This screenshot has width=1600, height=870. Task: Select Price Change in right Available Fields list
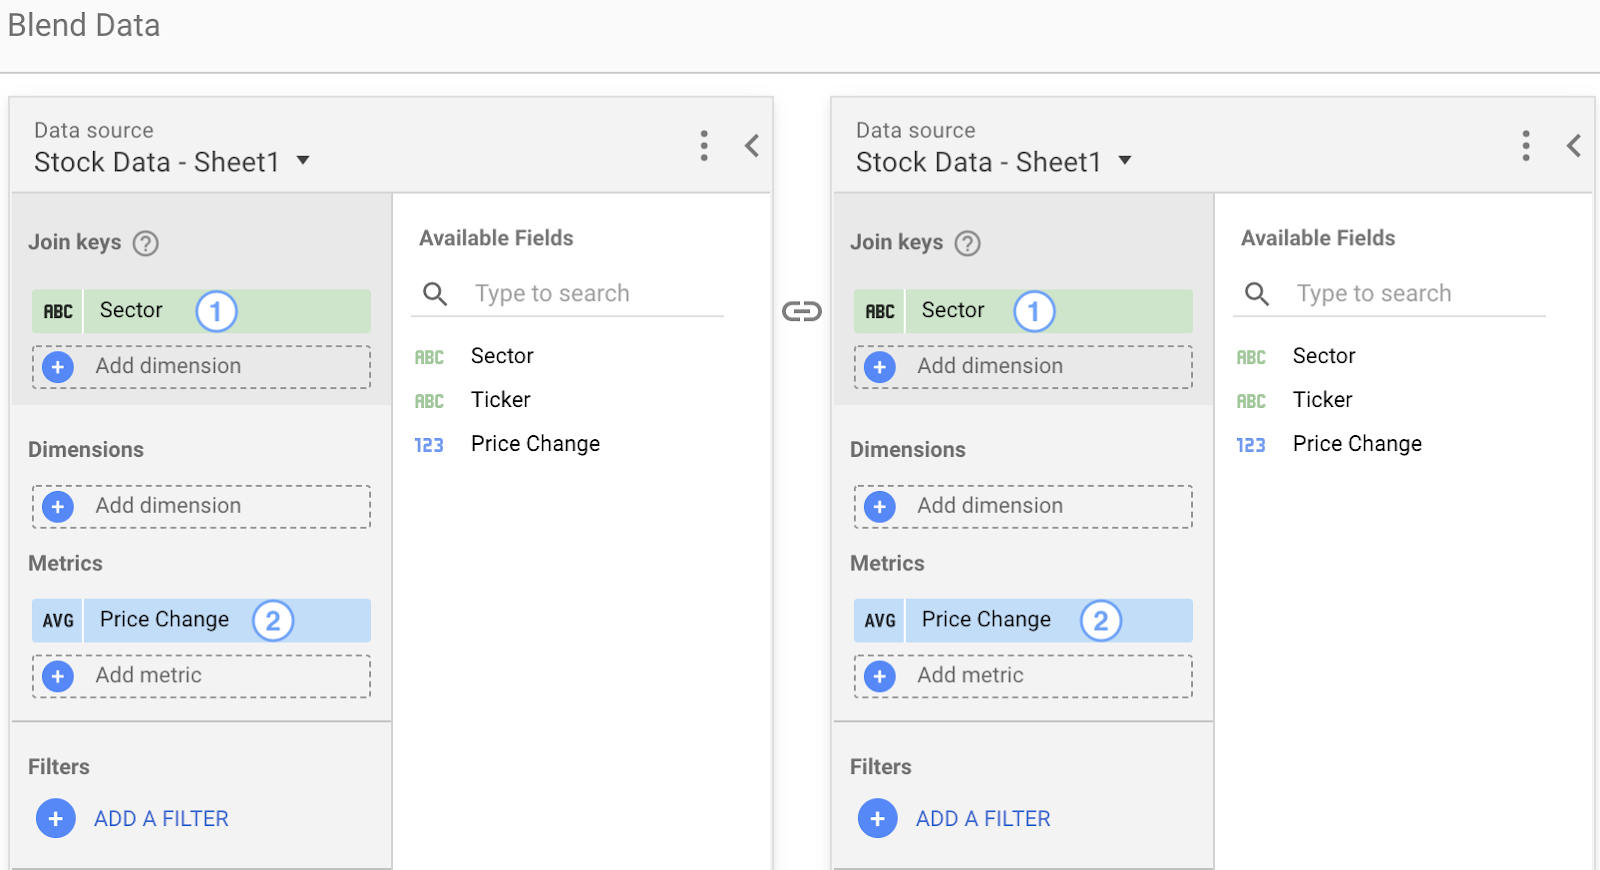[1356, 444]
